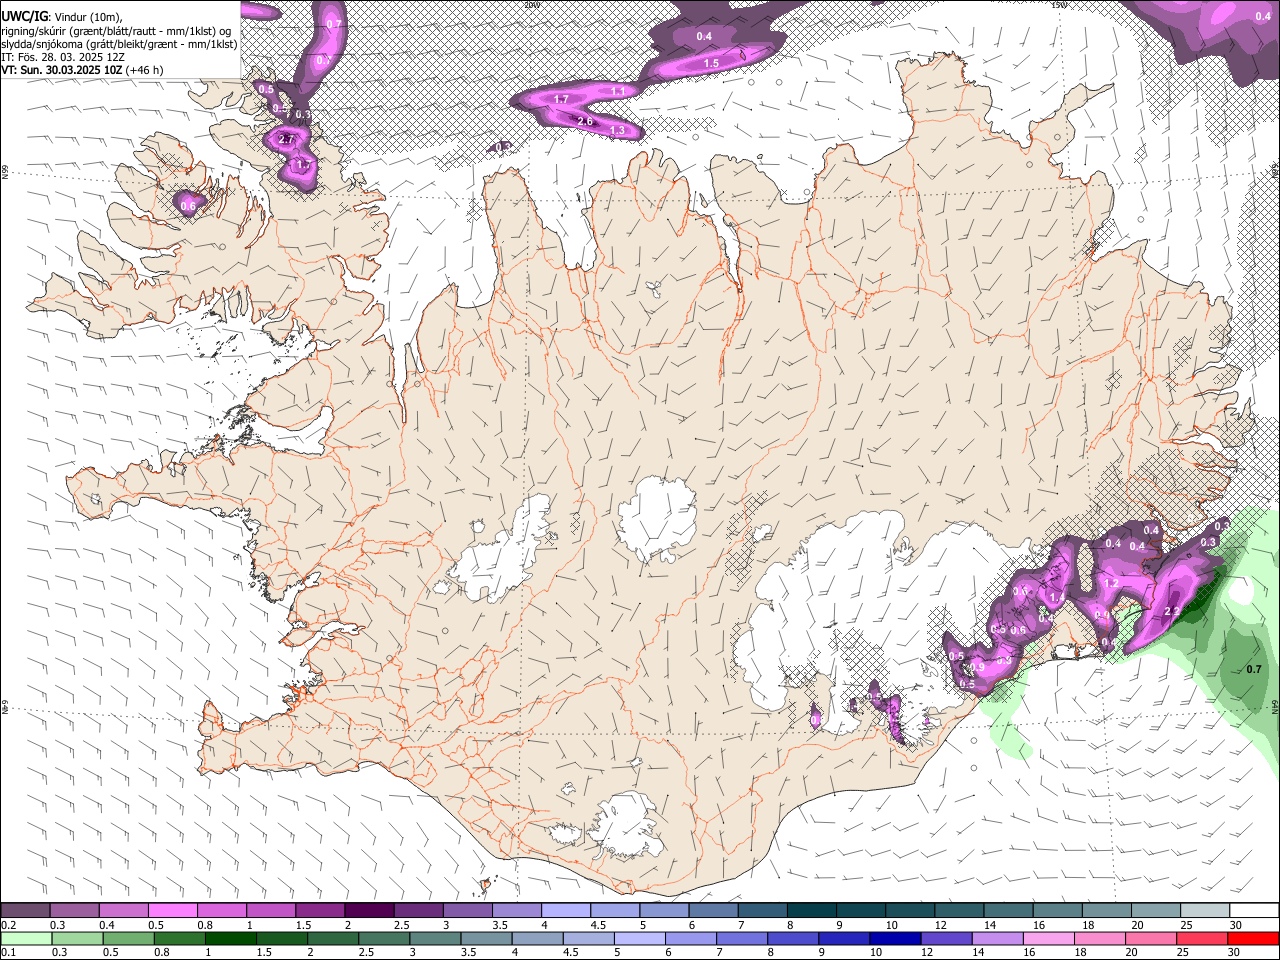The image size is (1280, 960).
Task: Click the UWC/IG title text
Action: coord(23,16)
